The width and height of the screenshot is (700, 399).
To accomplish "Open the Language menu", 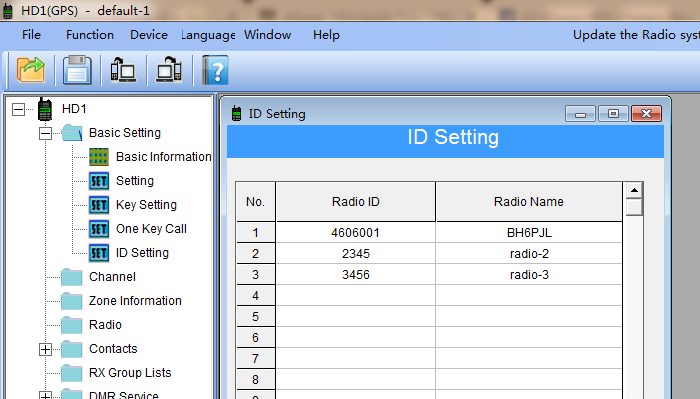I will [208, 35].
